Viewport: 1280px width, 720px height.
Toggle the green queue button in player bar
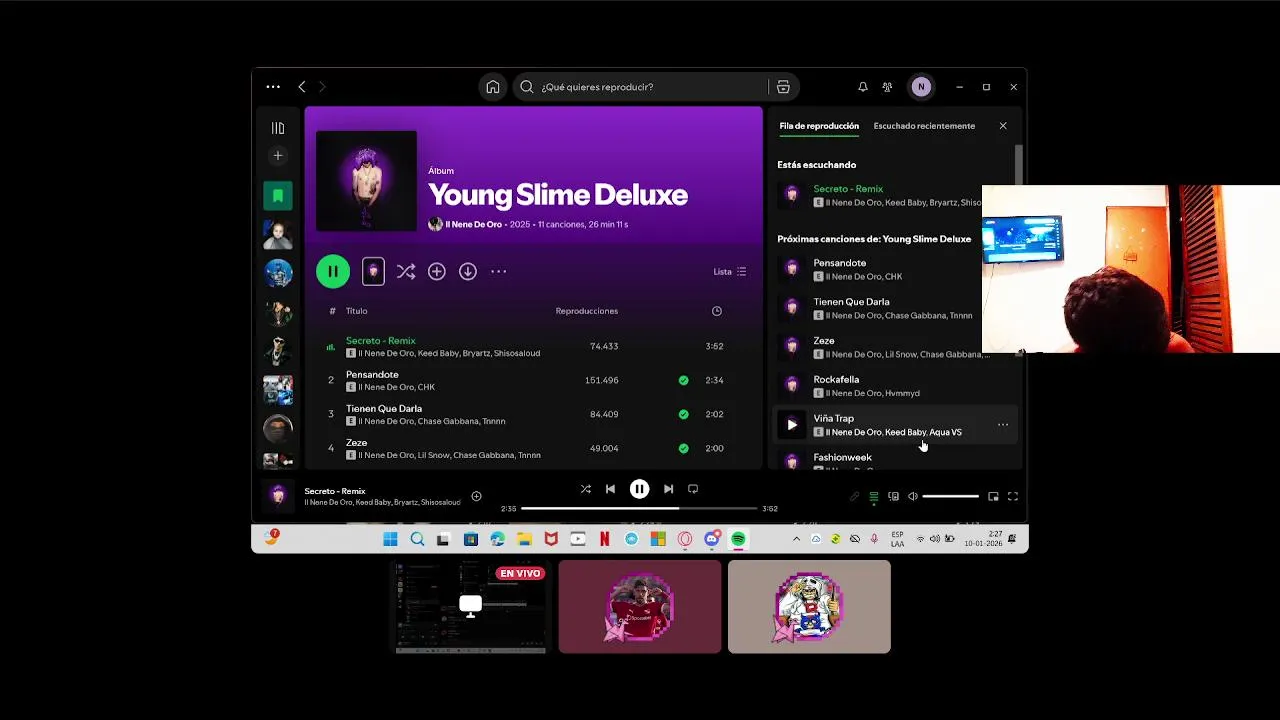tap(874, 496)
